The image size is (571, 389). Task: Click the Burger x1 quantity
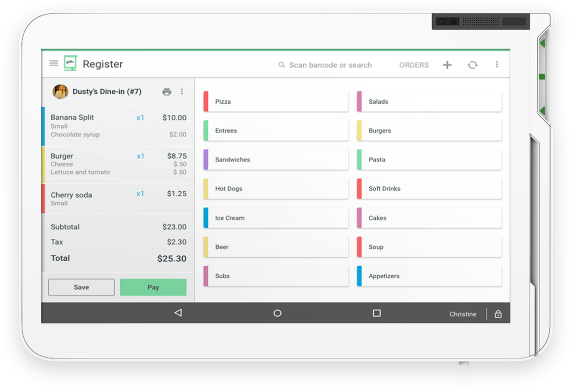(140, 156)
